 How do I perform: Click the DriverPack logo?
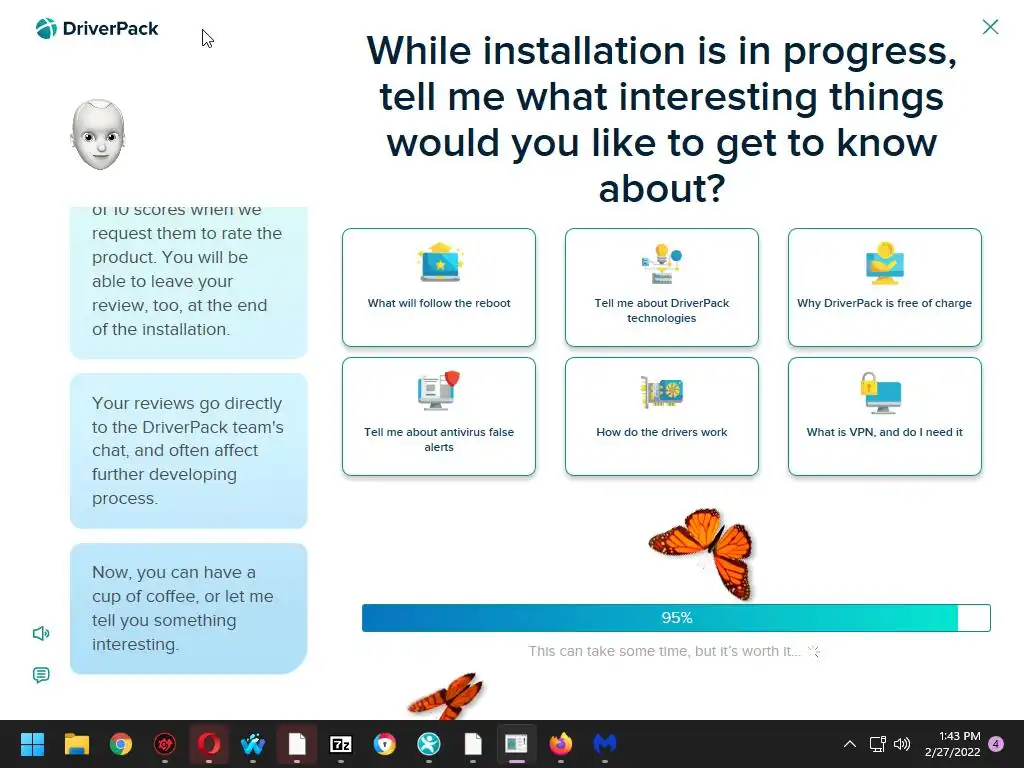(97, 29)
